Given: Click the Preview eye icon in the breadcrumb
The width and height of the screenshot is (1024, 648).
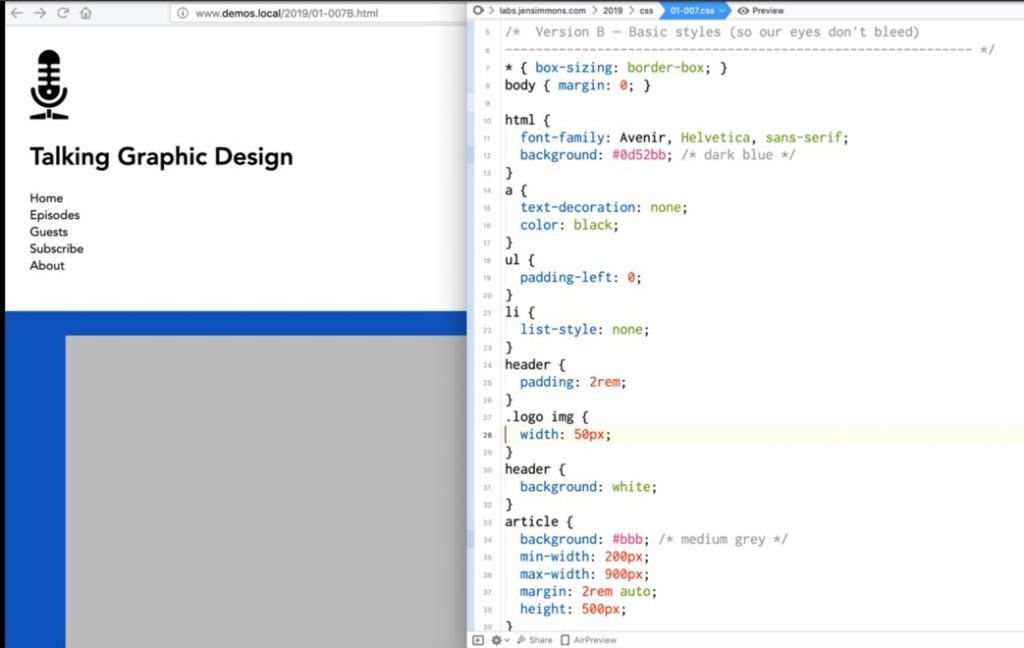Looking at the screenshot, I should pyautogui.click(x=741, y=10).
